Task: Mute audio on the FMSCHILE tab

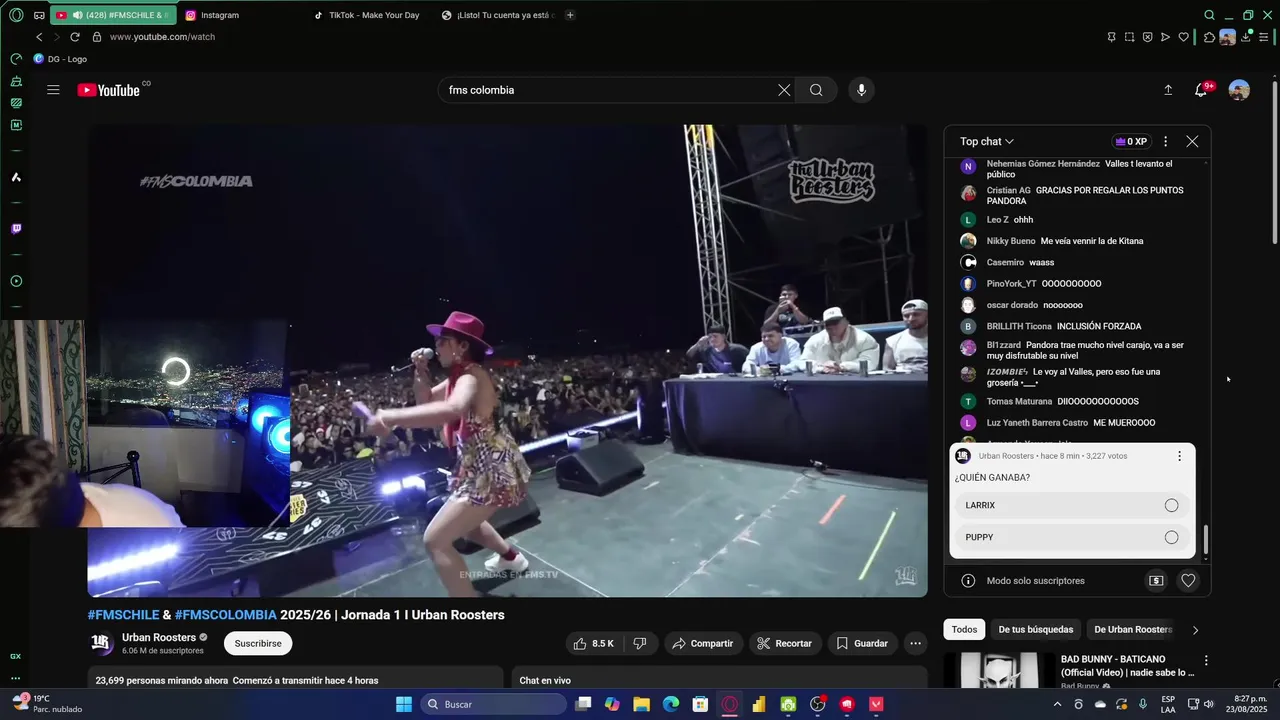Action: pos(77,15)
